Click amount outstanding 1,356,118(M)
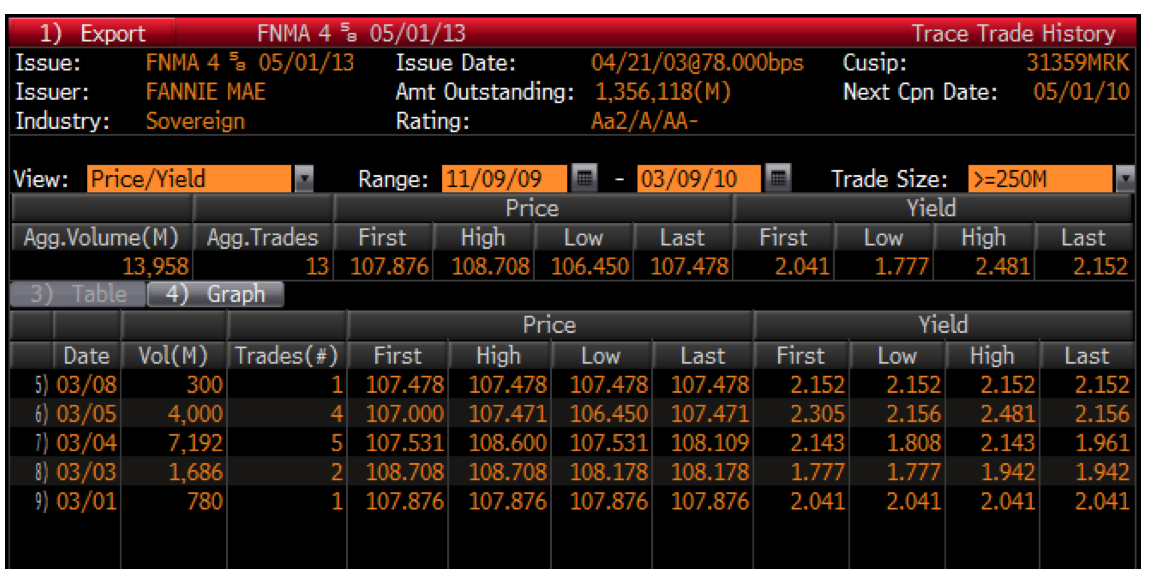 point(663,92)
